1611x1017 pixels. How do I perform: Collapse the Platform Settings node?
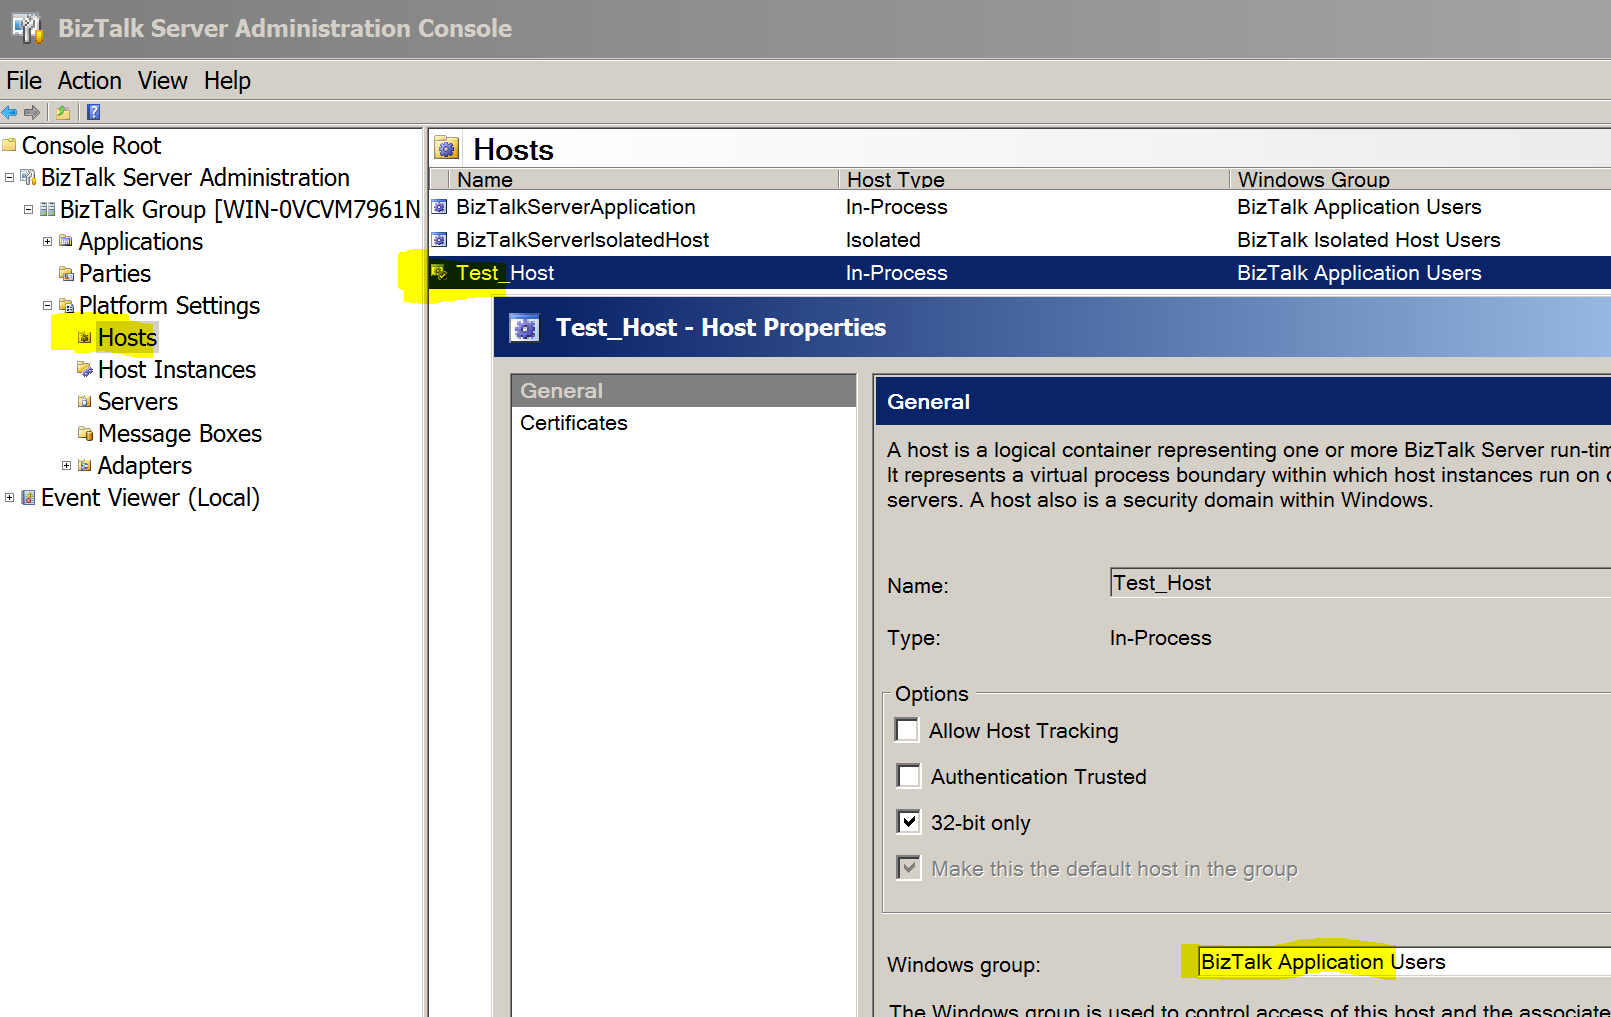(x=47, y=305)
